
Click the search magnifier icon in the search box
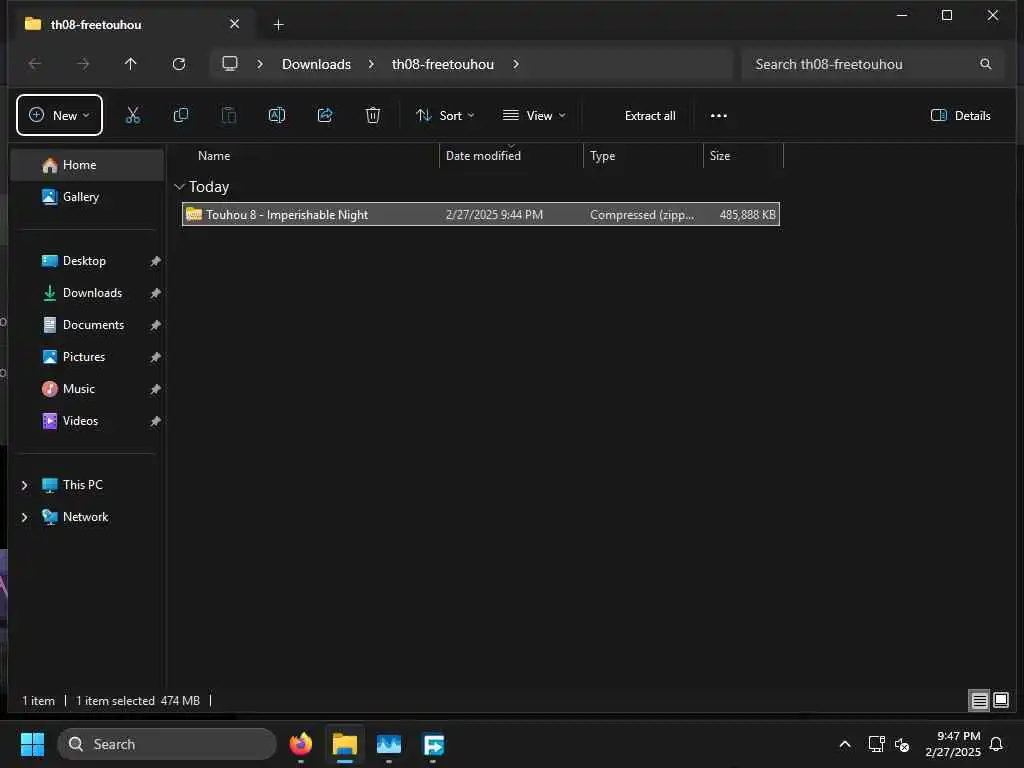[x=985, y=64]
